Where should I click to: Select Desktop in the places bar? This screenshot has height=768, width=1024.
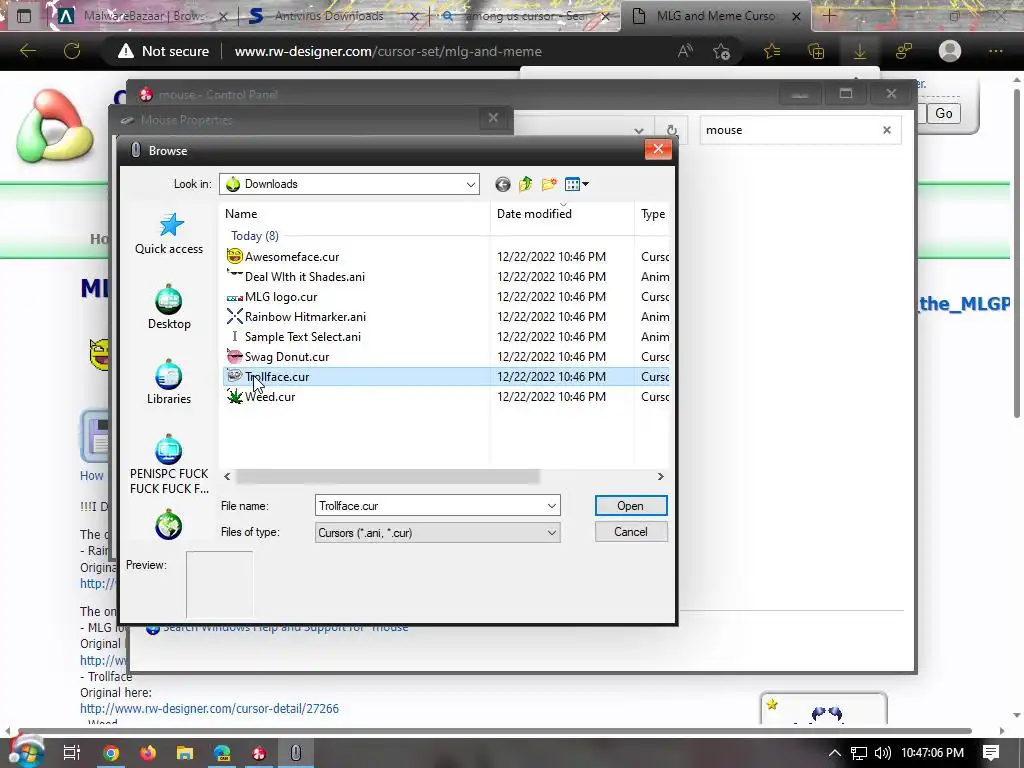(x=169, y=307)
